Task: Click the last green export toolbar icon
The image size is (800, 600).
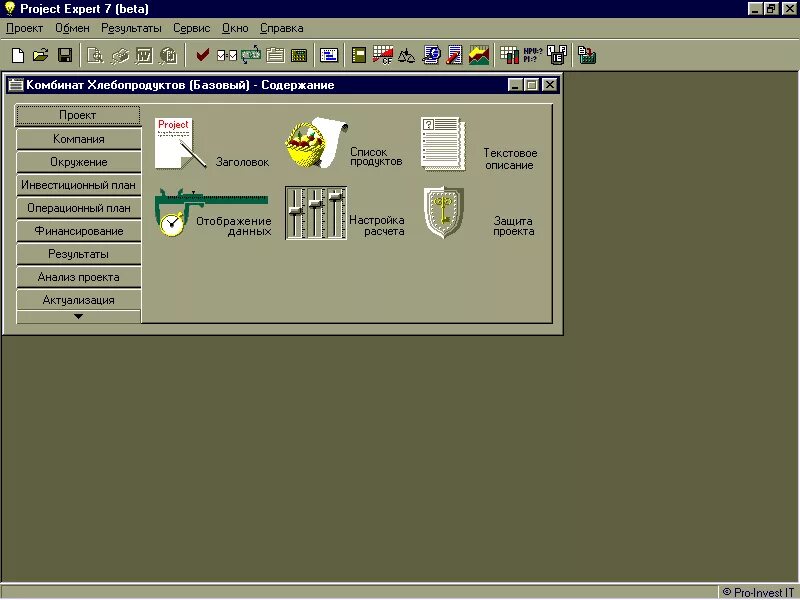Action: (587, 55)
